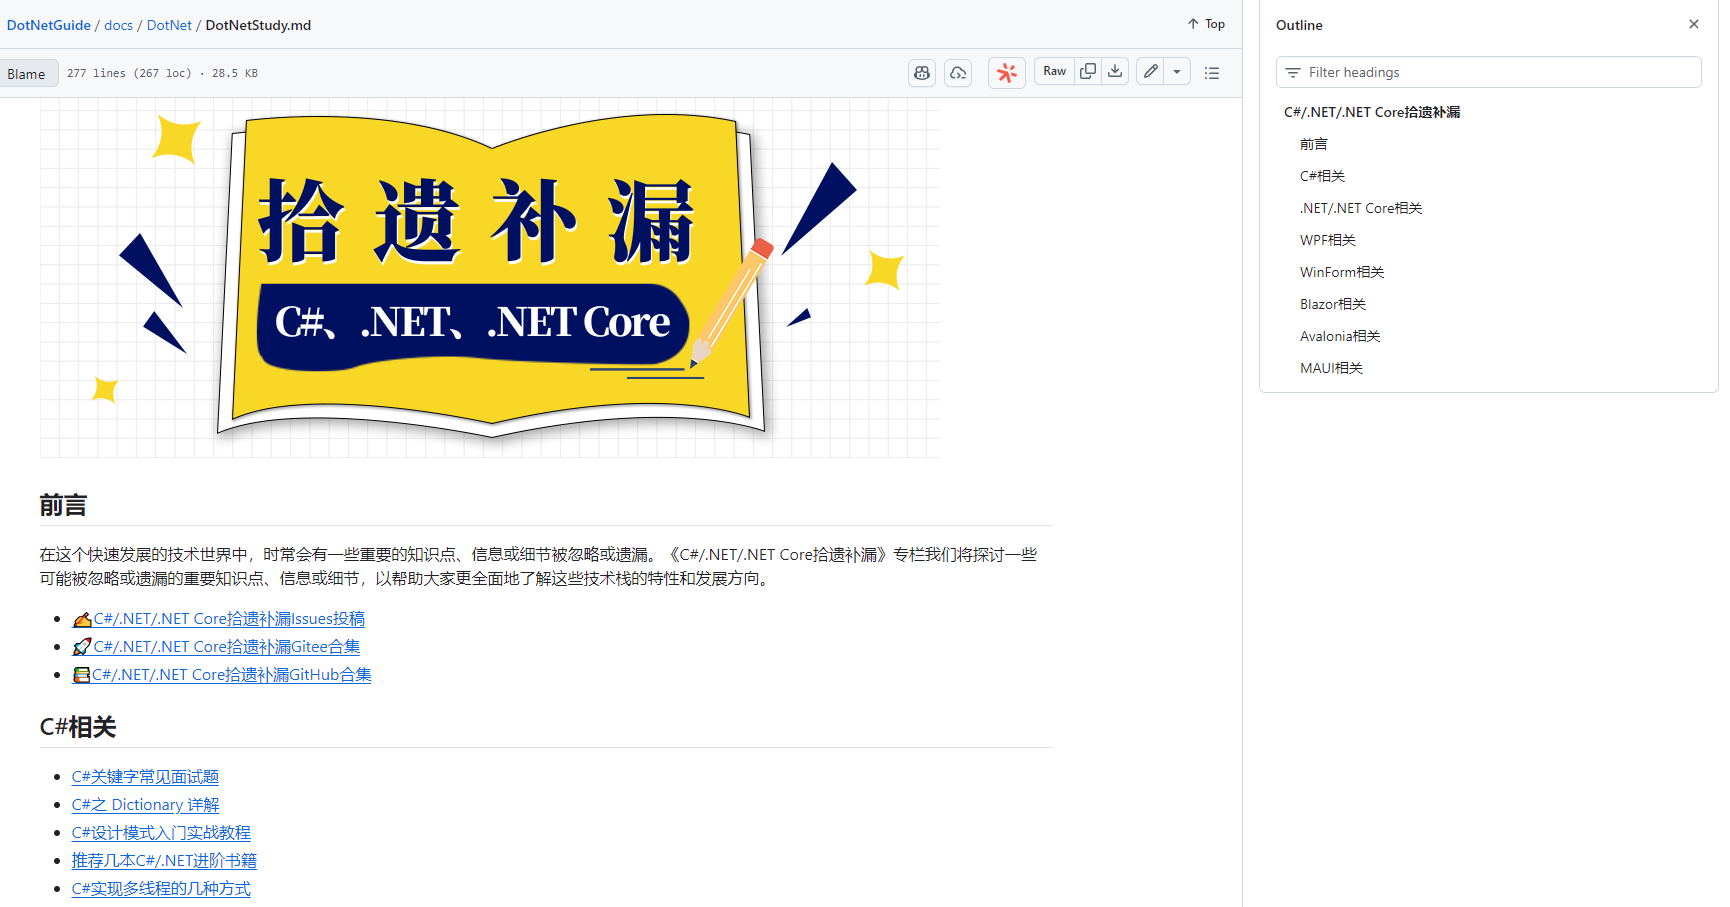Image resolution: width=1730 pixels, height=907 pixels.
Task: Copy raw file contents icon
Action: 1088,71
